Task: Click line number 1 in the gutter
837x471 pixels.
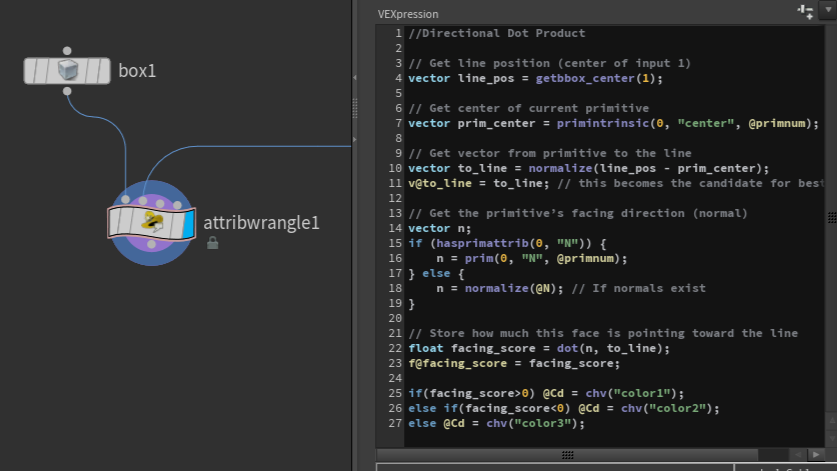Action: tap(398, 33)
